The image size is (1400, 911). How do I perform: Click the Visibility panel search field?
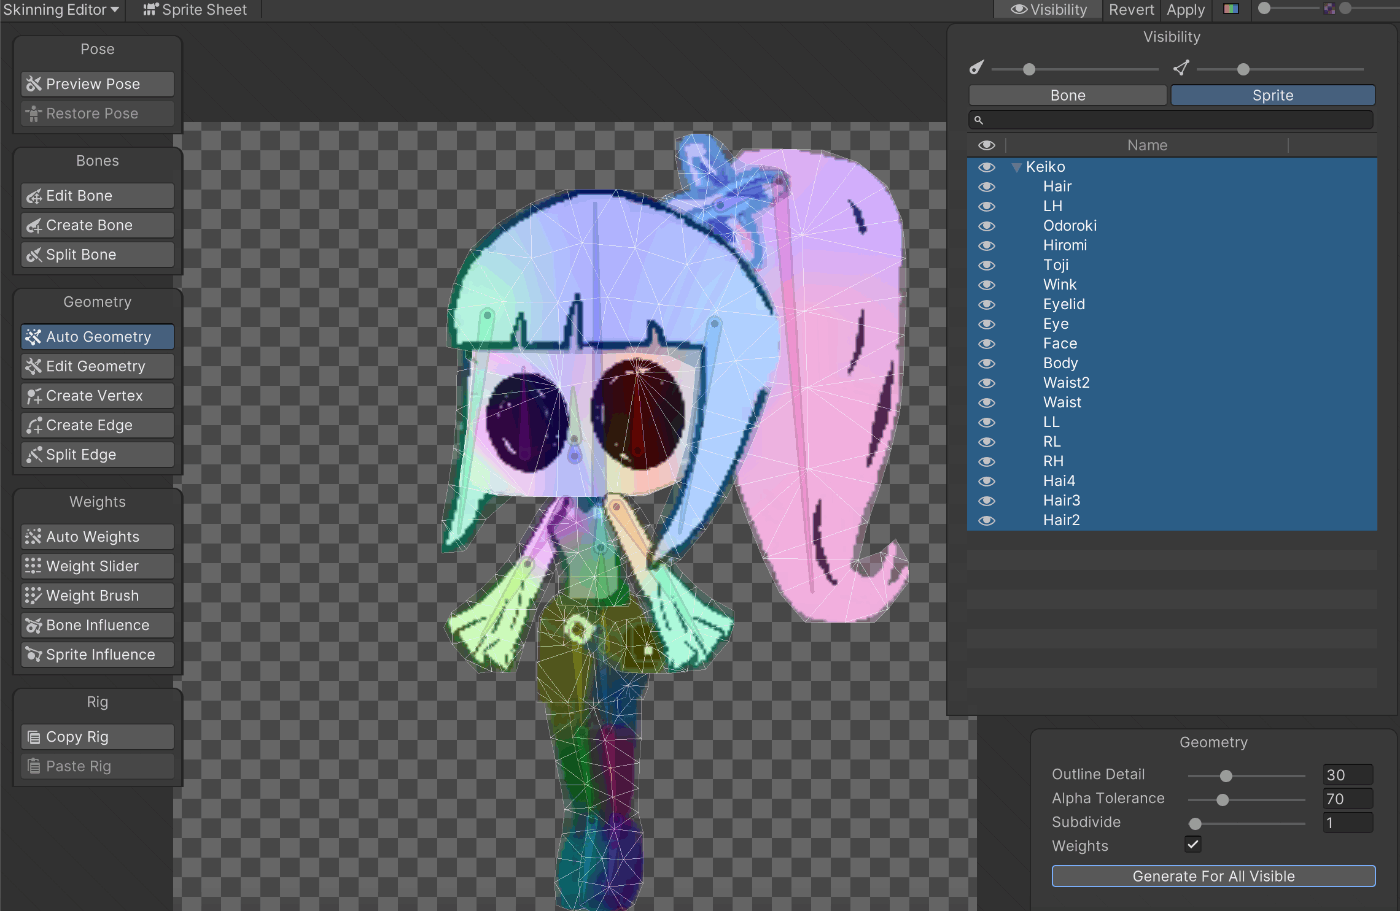coord(1170,120)
